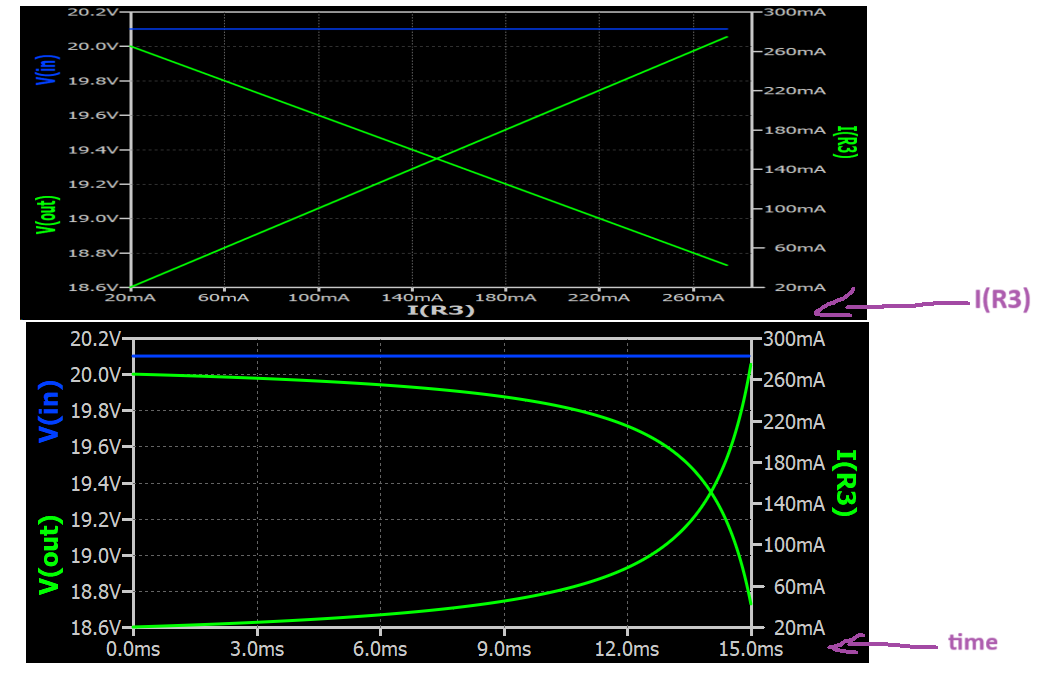This screenshot has width=1053, height=680.
Task: Click the 180mA tick on top plot's right axis
Action: (795, 130)
